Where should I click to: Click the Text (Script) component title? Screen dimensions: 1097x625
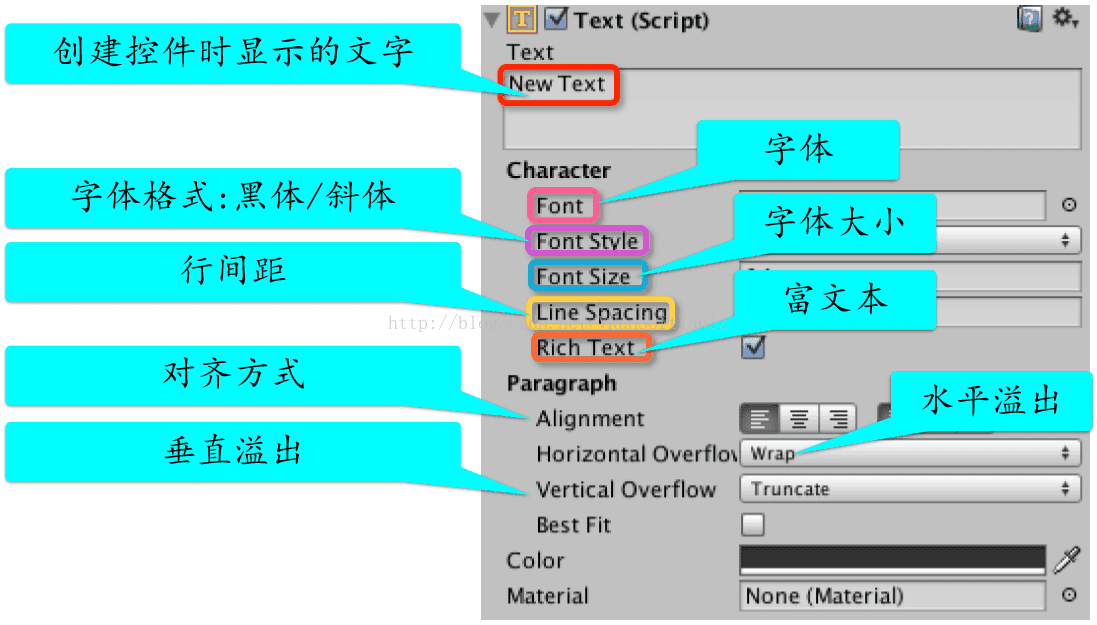click(642, 20)
